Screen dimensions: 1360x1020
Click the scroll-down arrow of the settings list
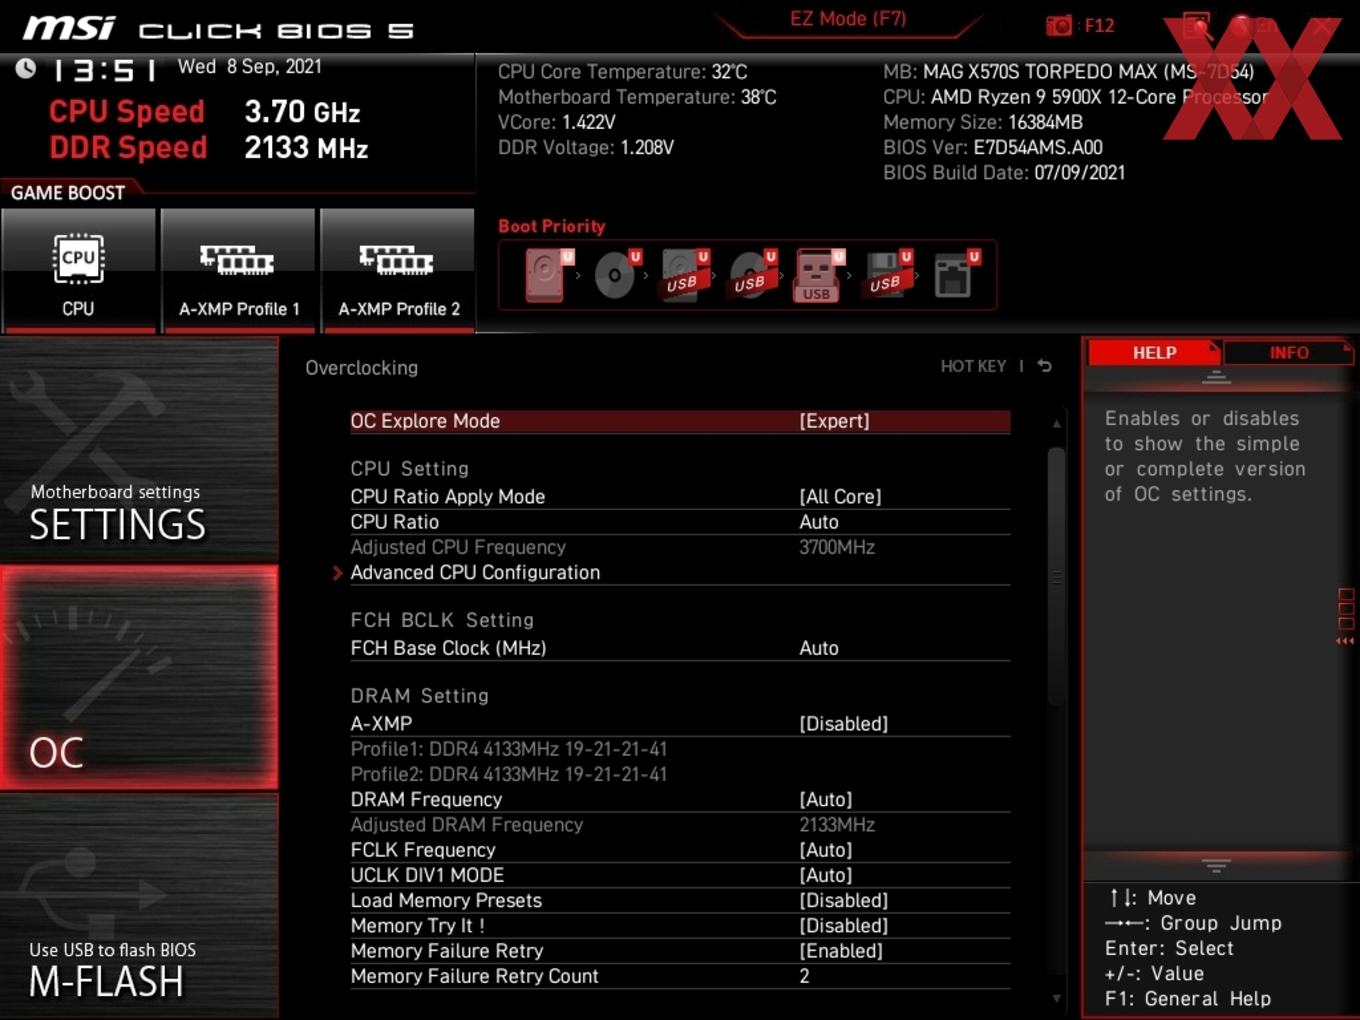[x=1056, y=998]
